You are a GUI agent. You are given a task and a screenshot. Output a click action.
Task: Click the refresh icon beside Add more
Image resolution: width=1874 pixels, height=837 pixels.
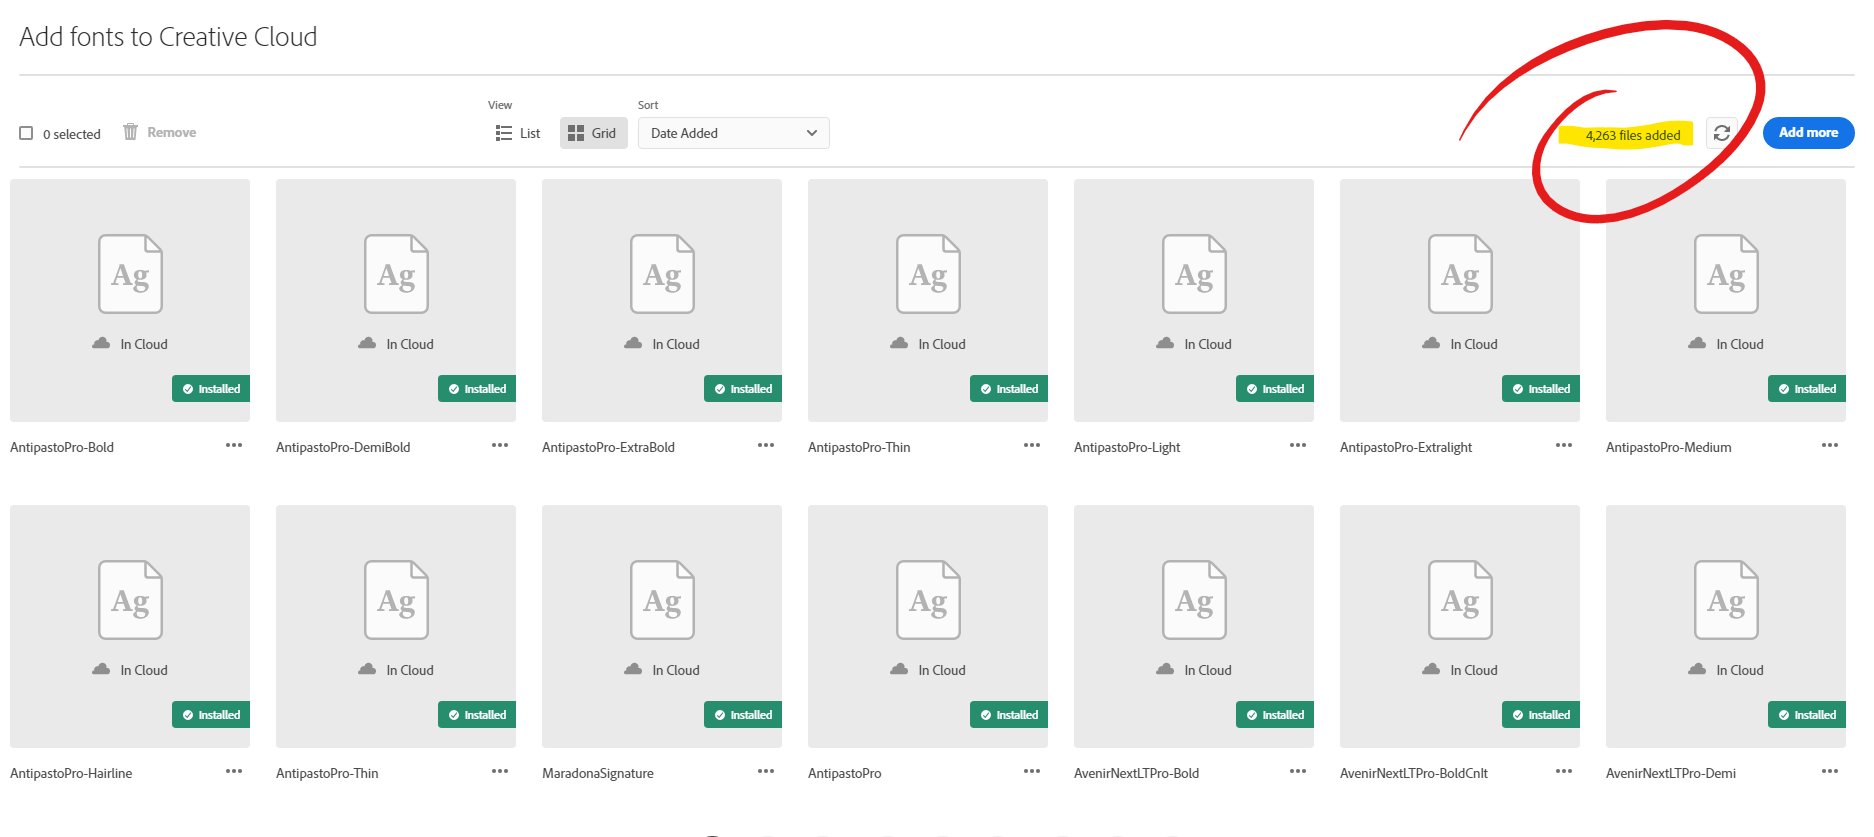(x=1722, y=133)
